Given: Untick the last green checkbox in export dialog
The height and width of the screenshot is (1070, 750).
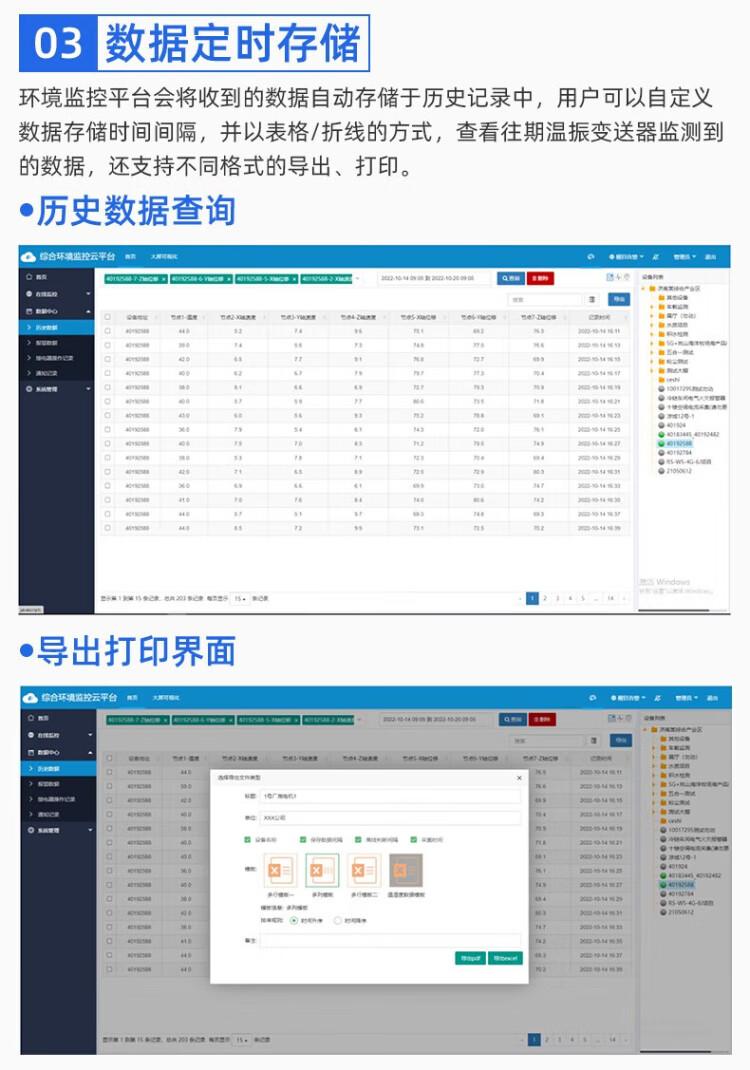Looking at the screenshot, I should point(414,839).
